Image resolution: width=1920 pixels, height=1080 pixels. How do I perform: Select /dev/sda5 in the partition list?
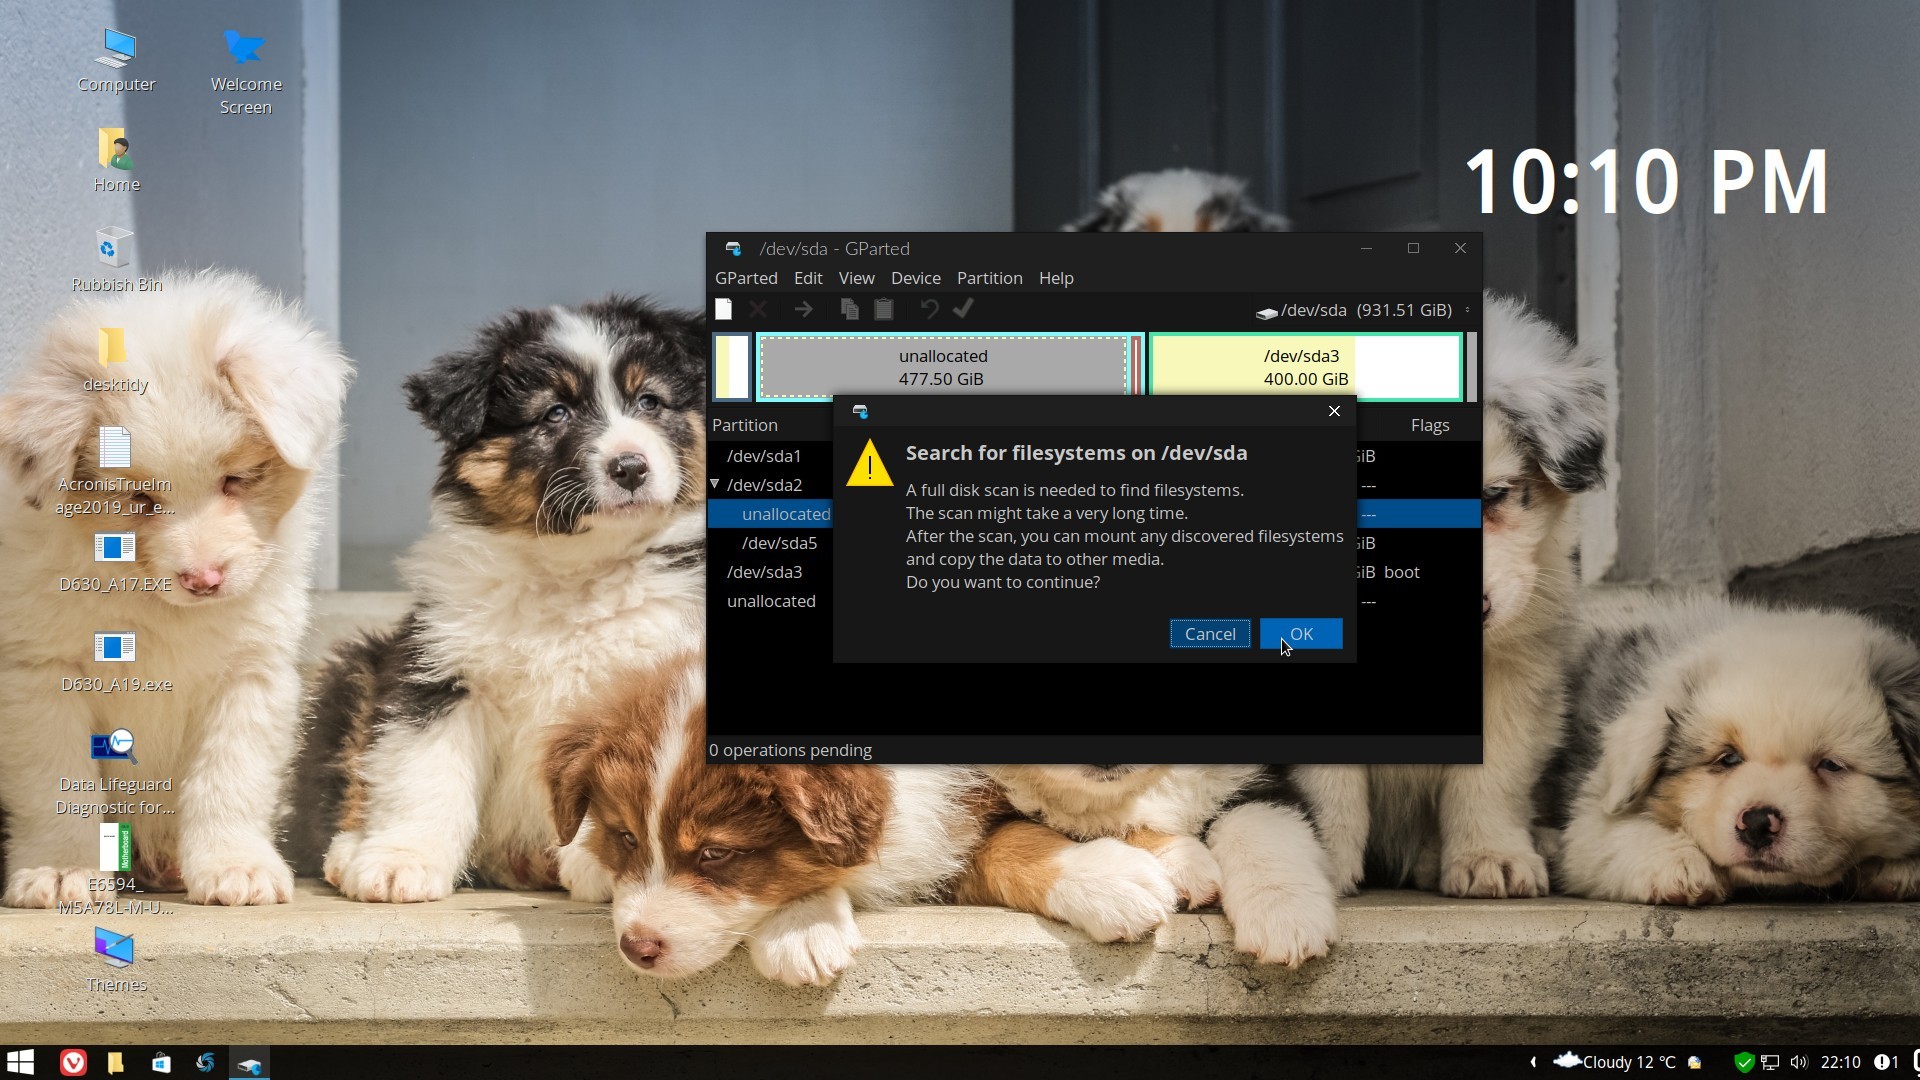point(779,543)
